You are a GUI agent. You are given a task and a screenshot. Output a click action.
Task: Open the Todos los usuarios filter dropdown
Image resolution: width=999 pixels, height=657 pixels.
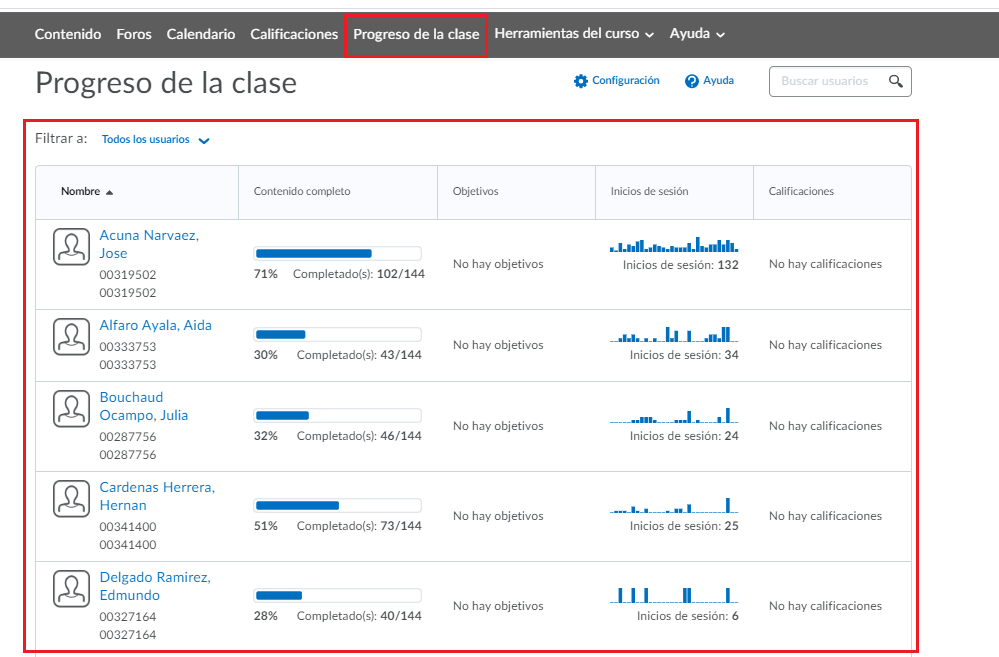pyautogui.click(x=156, y=140)
